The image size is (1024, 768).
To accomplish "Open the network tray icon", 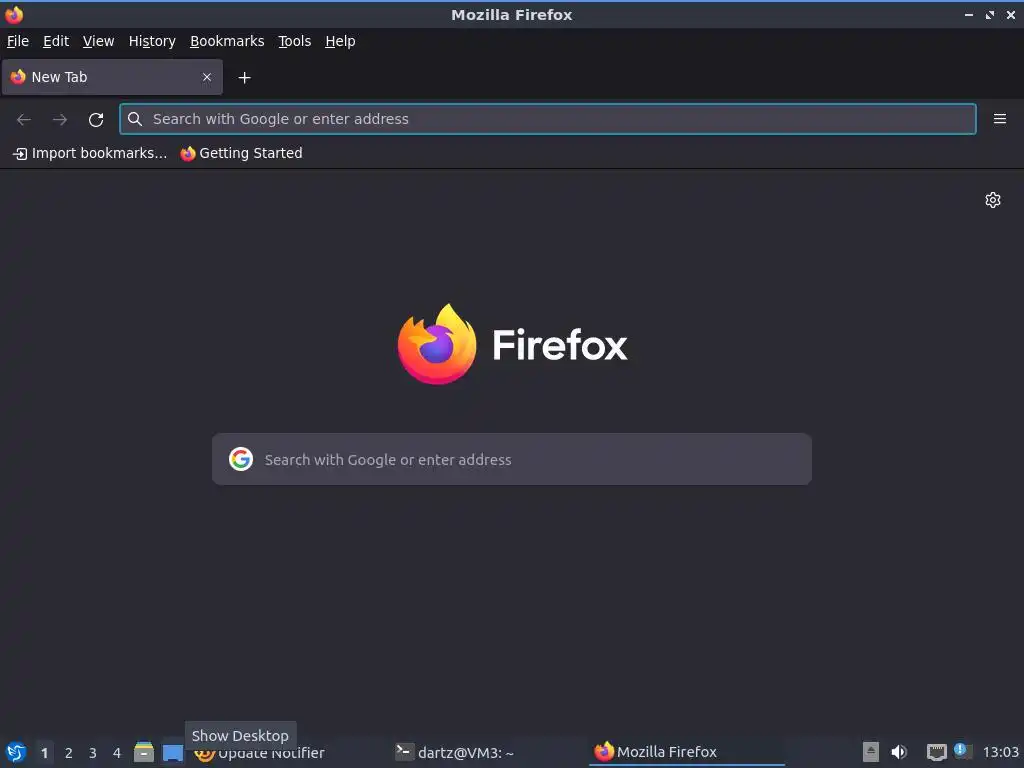I will pos(936,752).
